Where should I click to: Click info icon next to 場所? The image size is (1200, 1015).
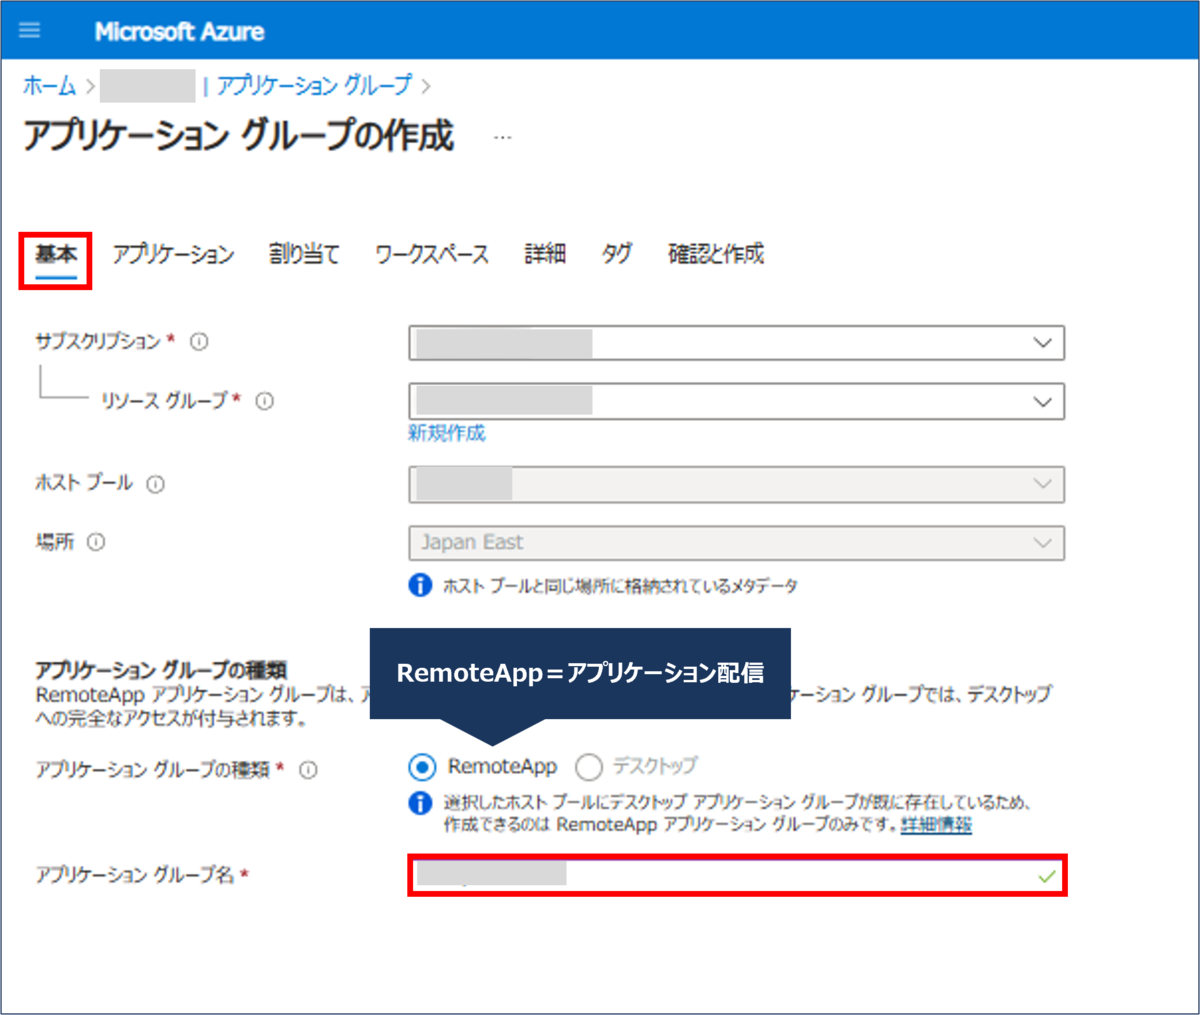coord(96,542)
